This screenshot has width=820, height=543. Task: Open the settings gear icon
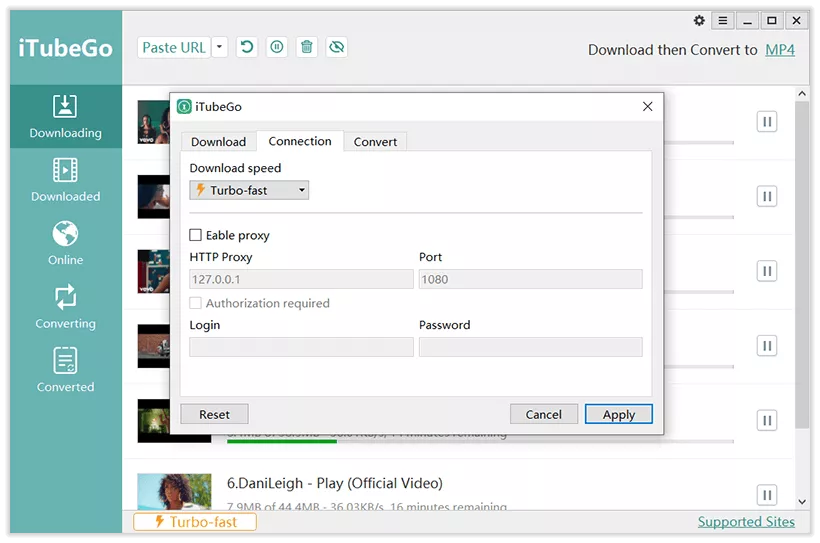click(699, 21)
